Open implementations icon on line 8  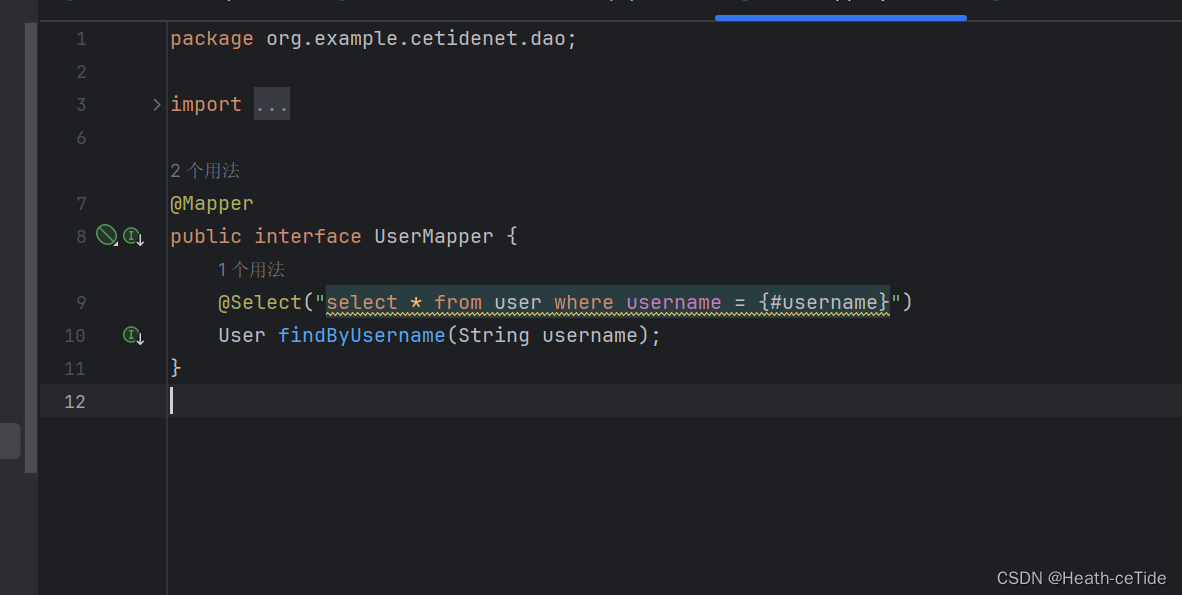click(x=133, y=237)
